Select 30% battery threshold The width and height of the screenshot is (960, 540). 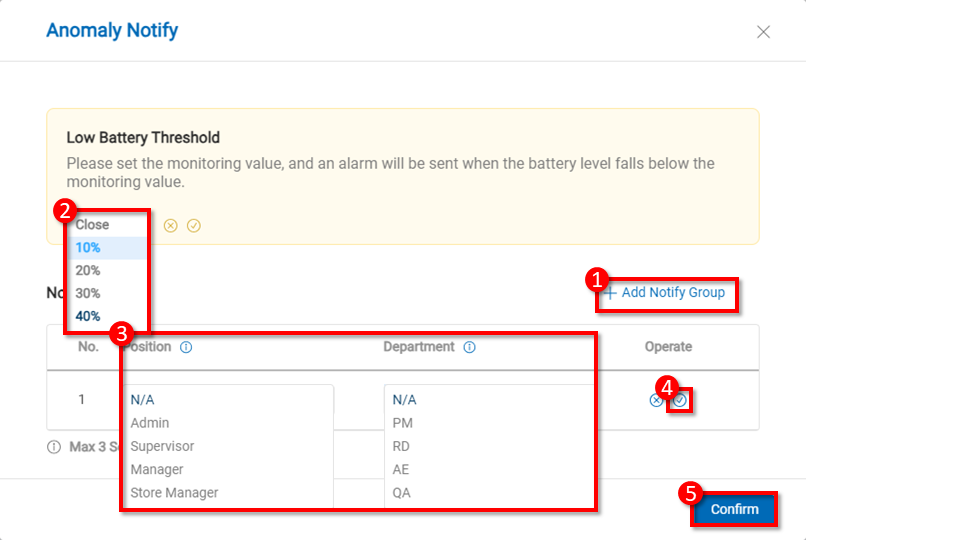point(88,294)
